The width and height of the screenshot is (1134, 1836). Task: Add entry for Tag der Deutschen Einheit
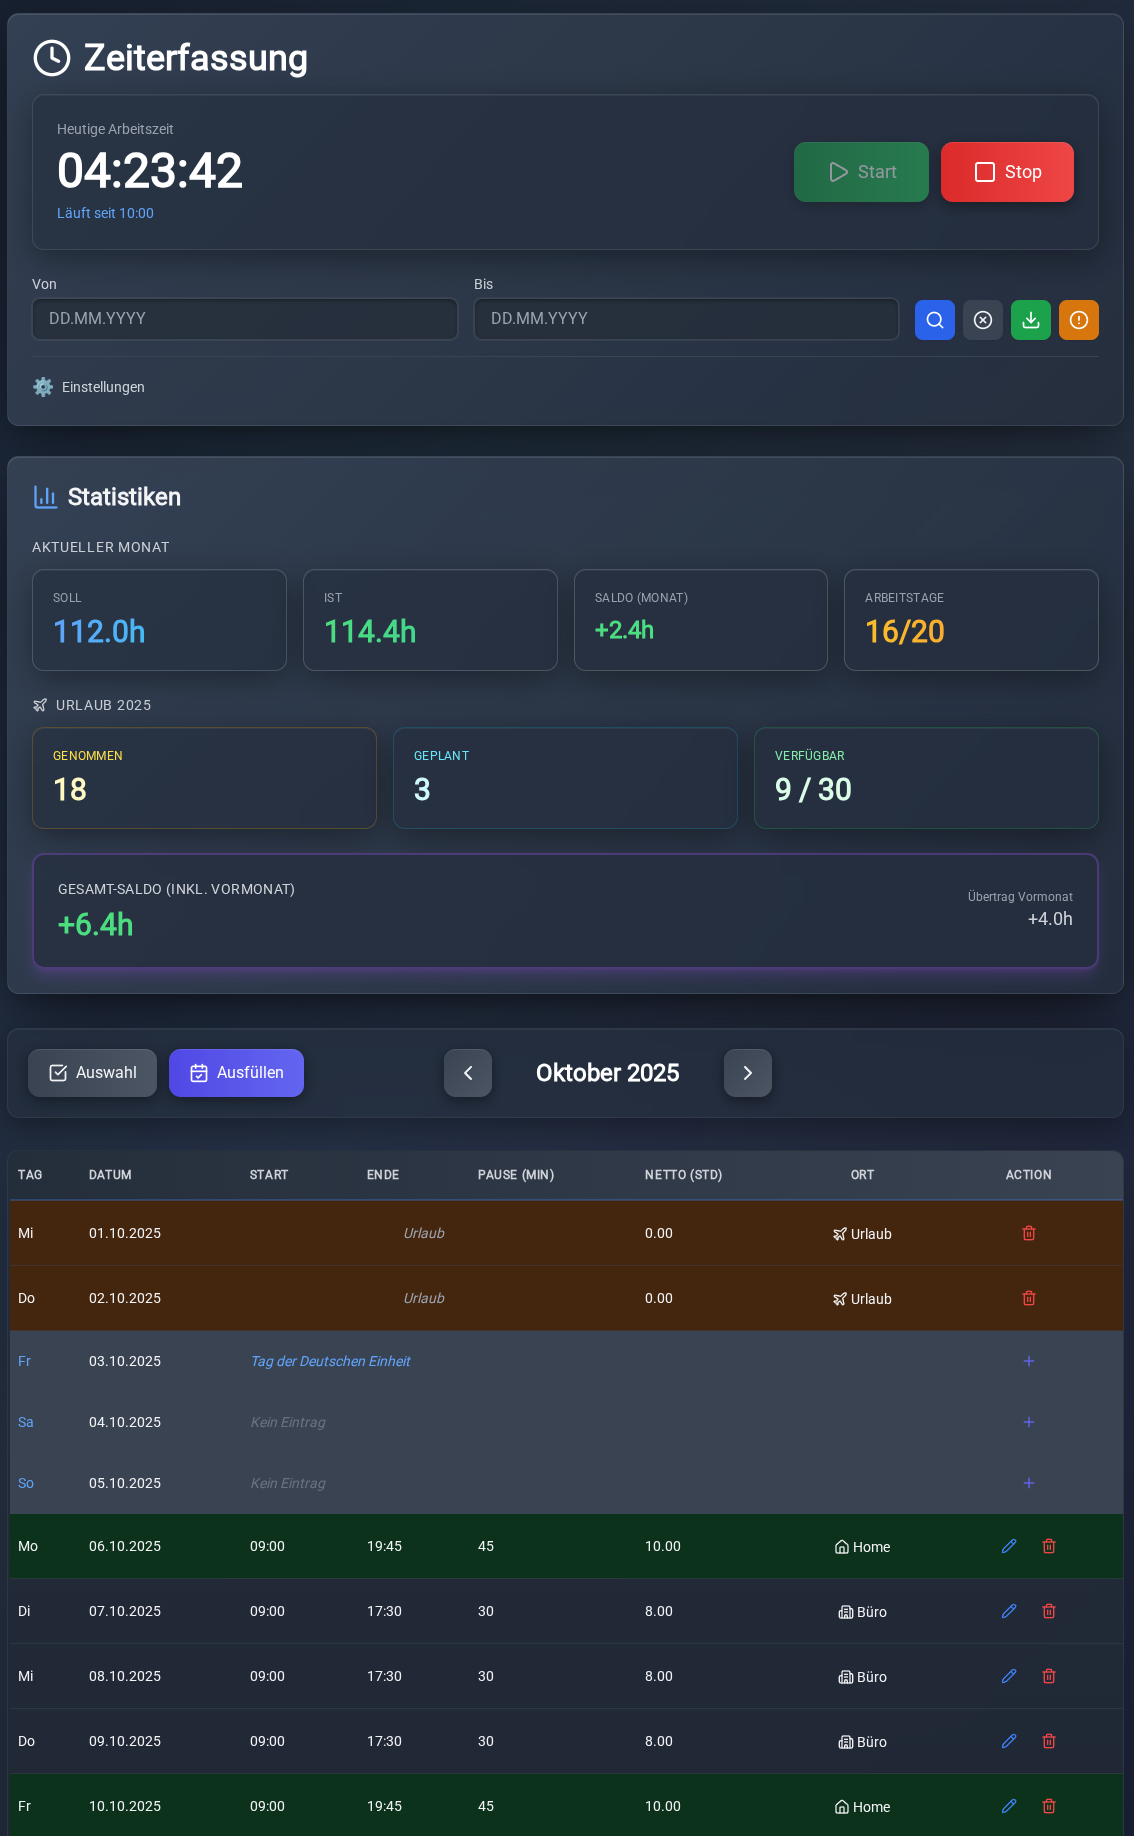pos(1028,1361)
